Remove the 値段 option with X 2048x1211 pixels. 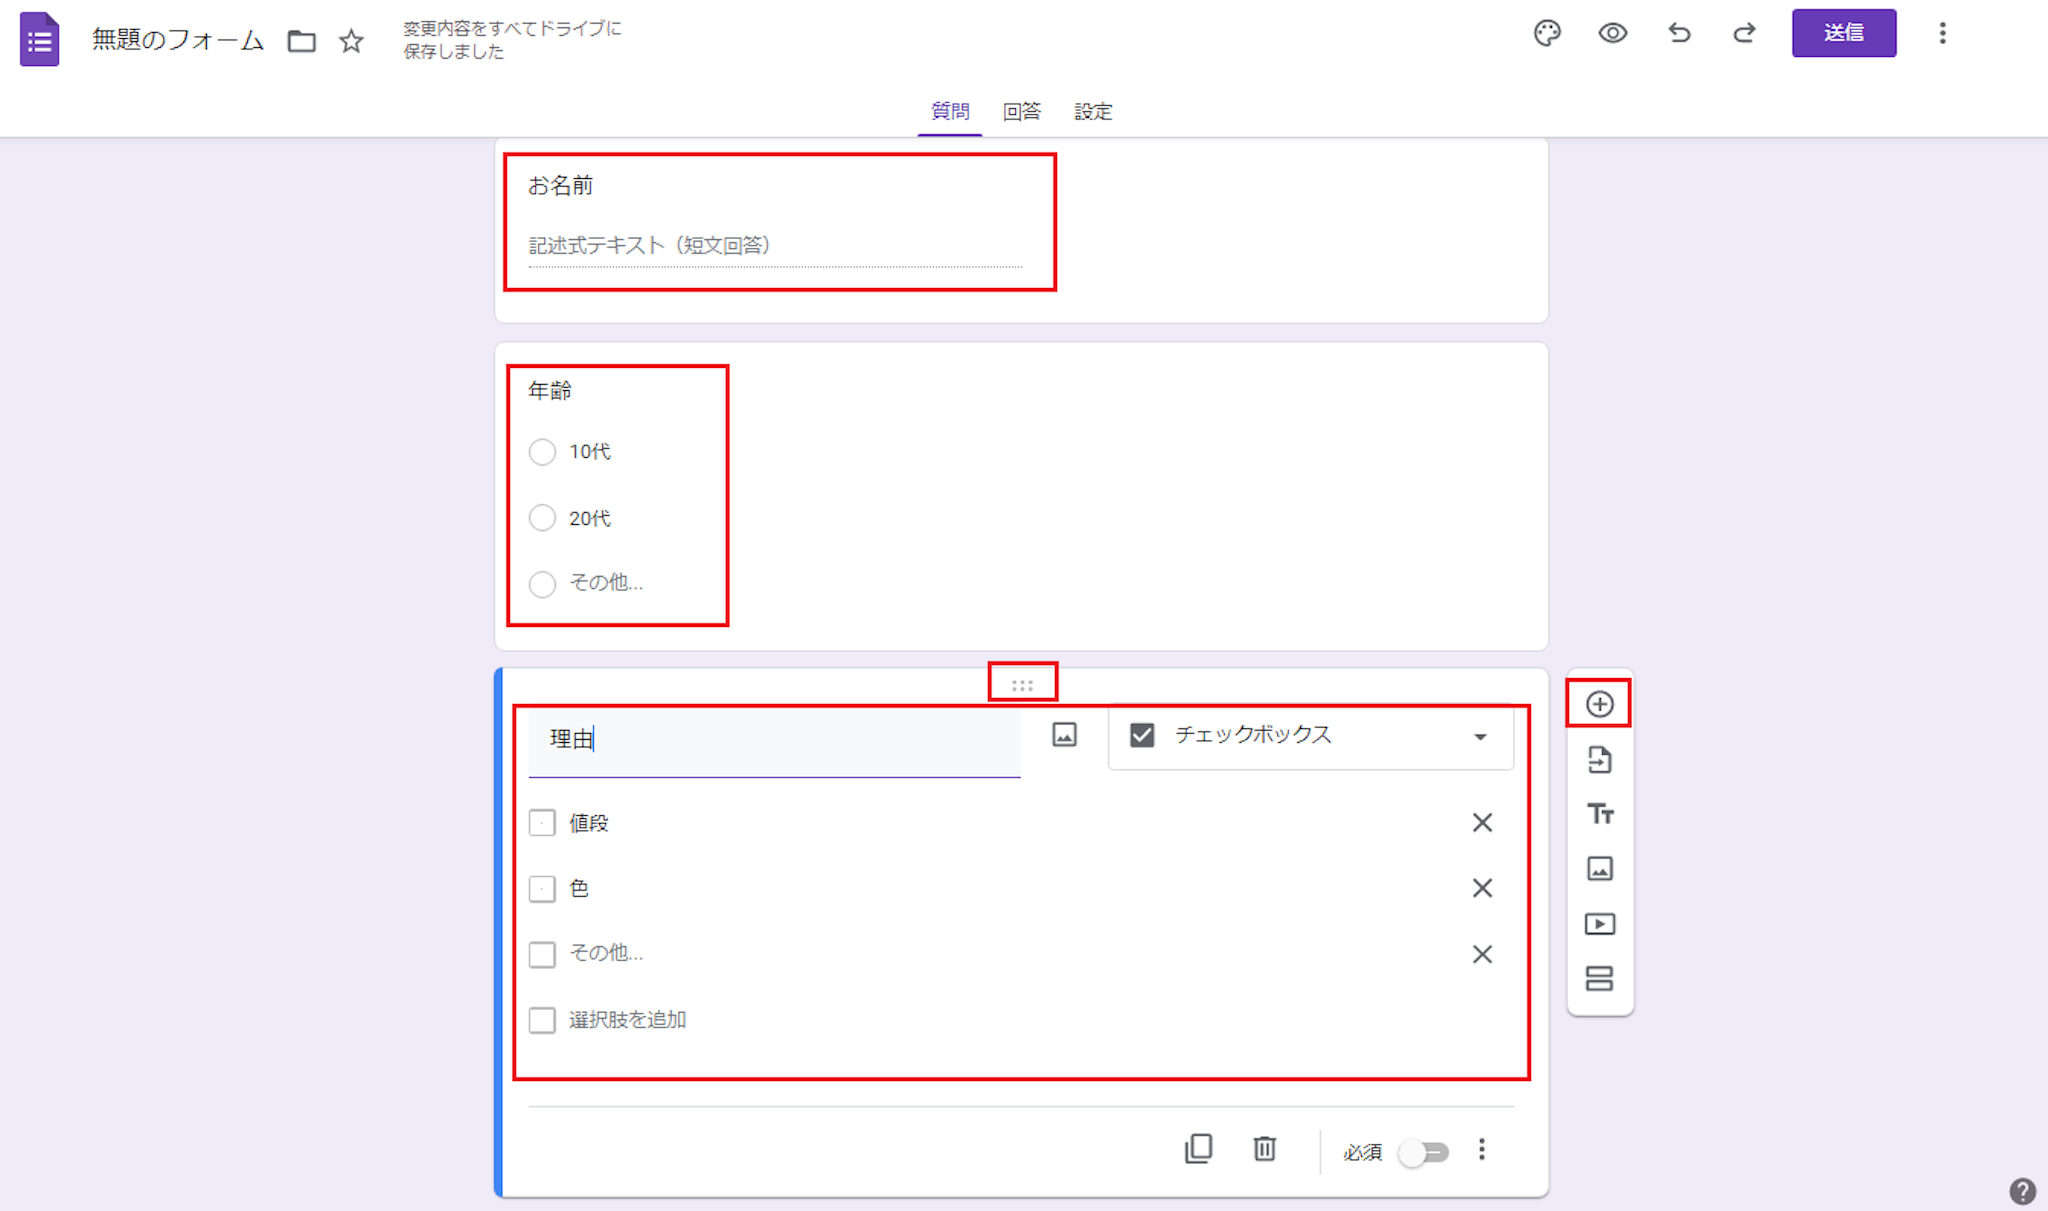pyautogui.click(x=1482, y=823)
